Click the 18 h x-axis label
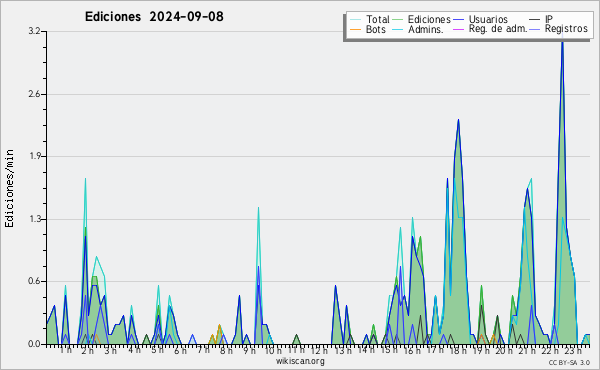Viewport: 600px width, 370px height. (458, 351)
